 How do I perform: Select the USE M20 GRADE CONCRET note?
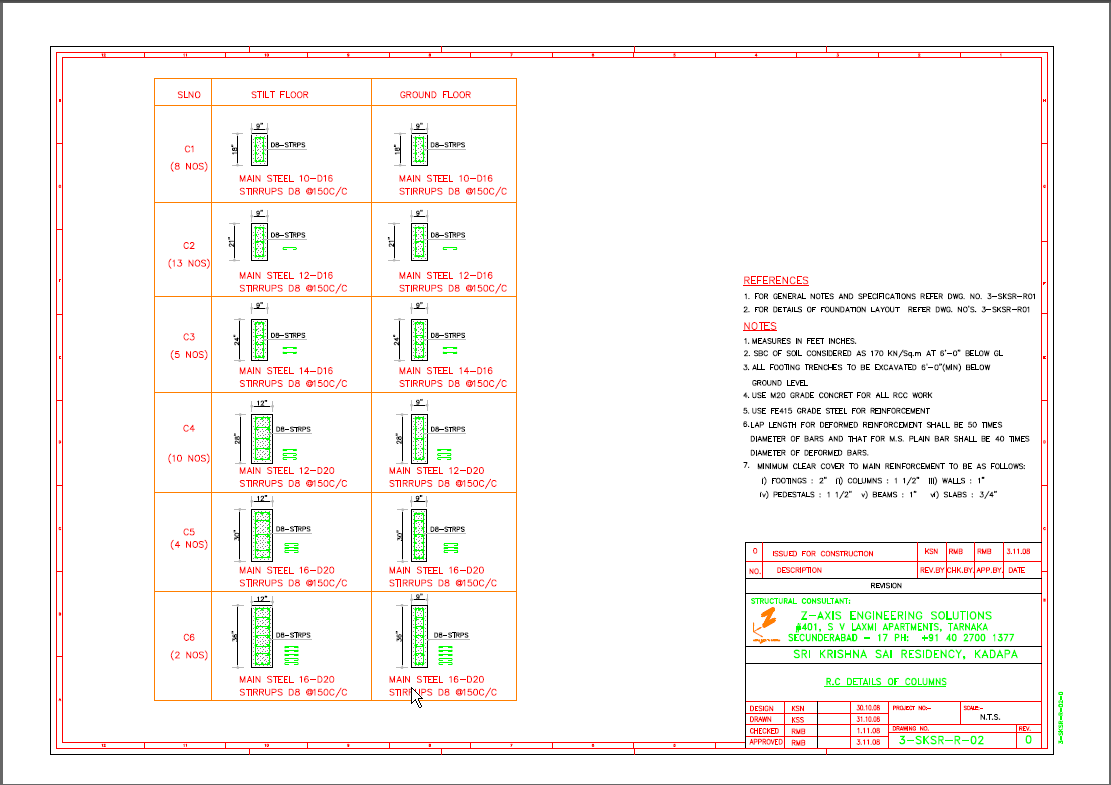pyautogui.click(x=838, y=395)
